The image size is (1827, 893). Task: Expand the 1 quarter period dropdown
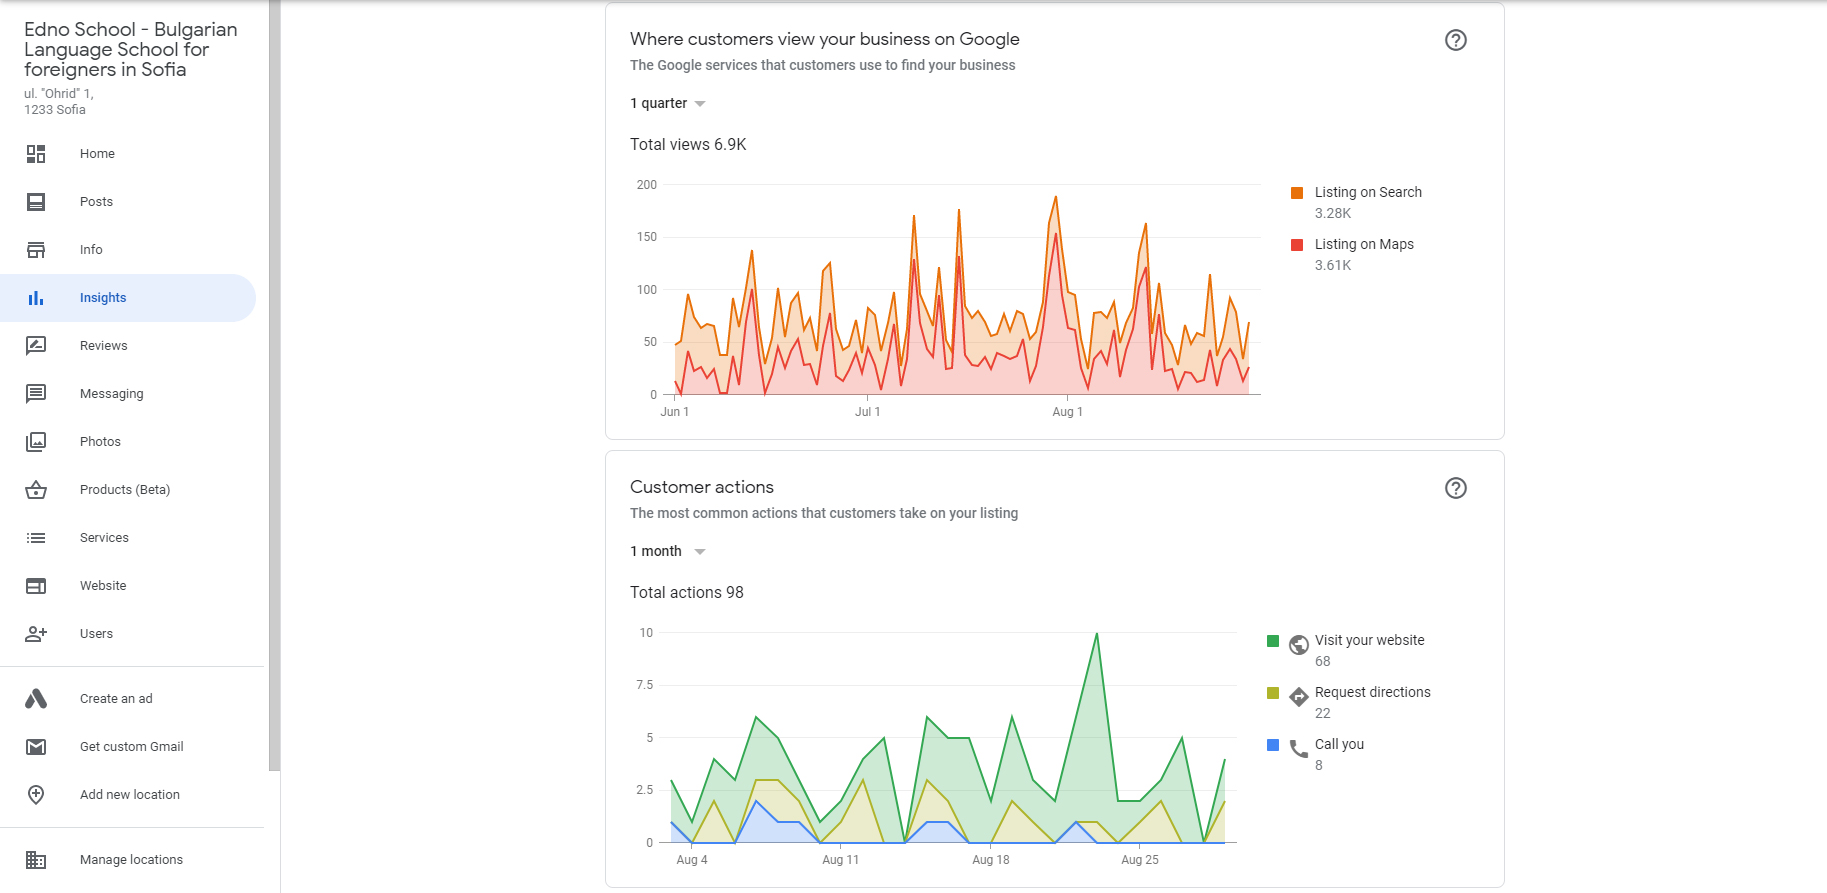(x=668, y=104)
